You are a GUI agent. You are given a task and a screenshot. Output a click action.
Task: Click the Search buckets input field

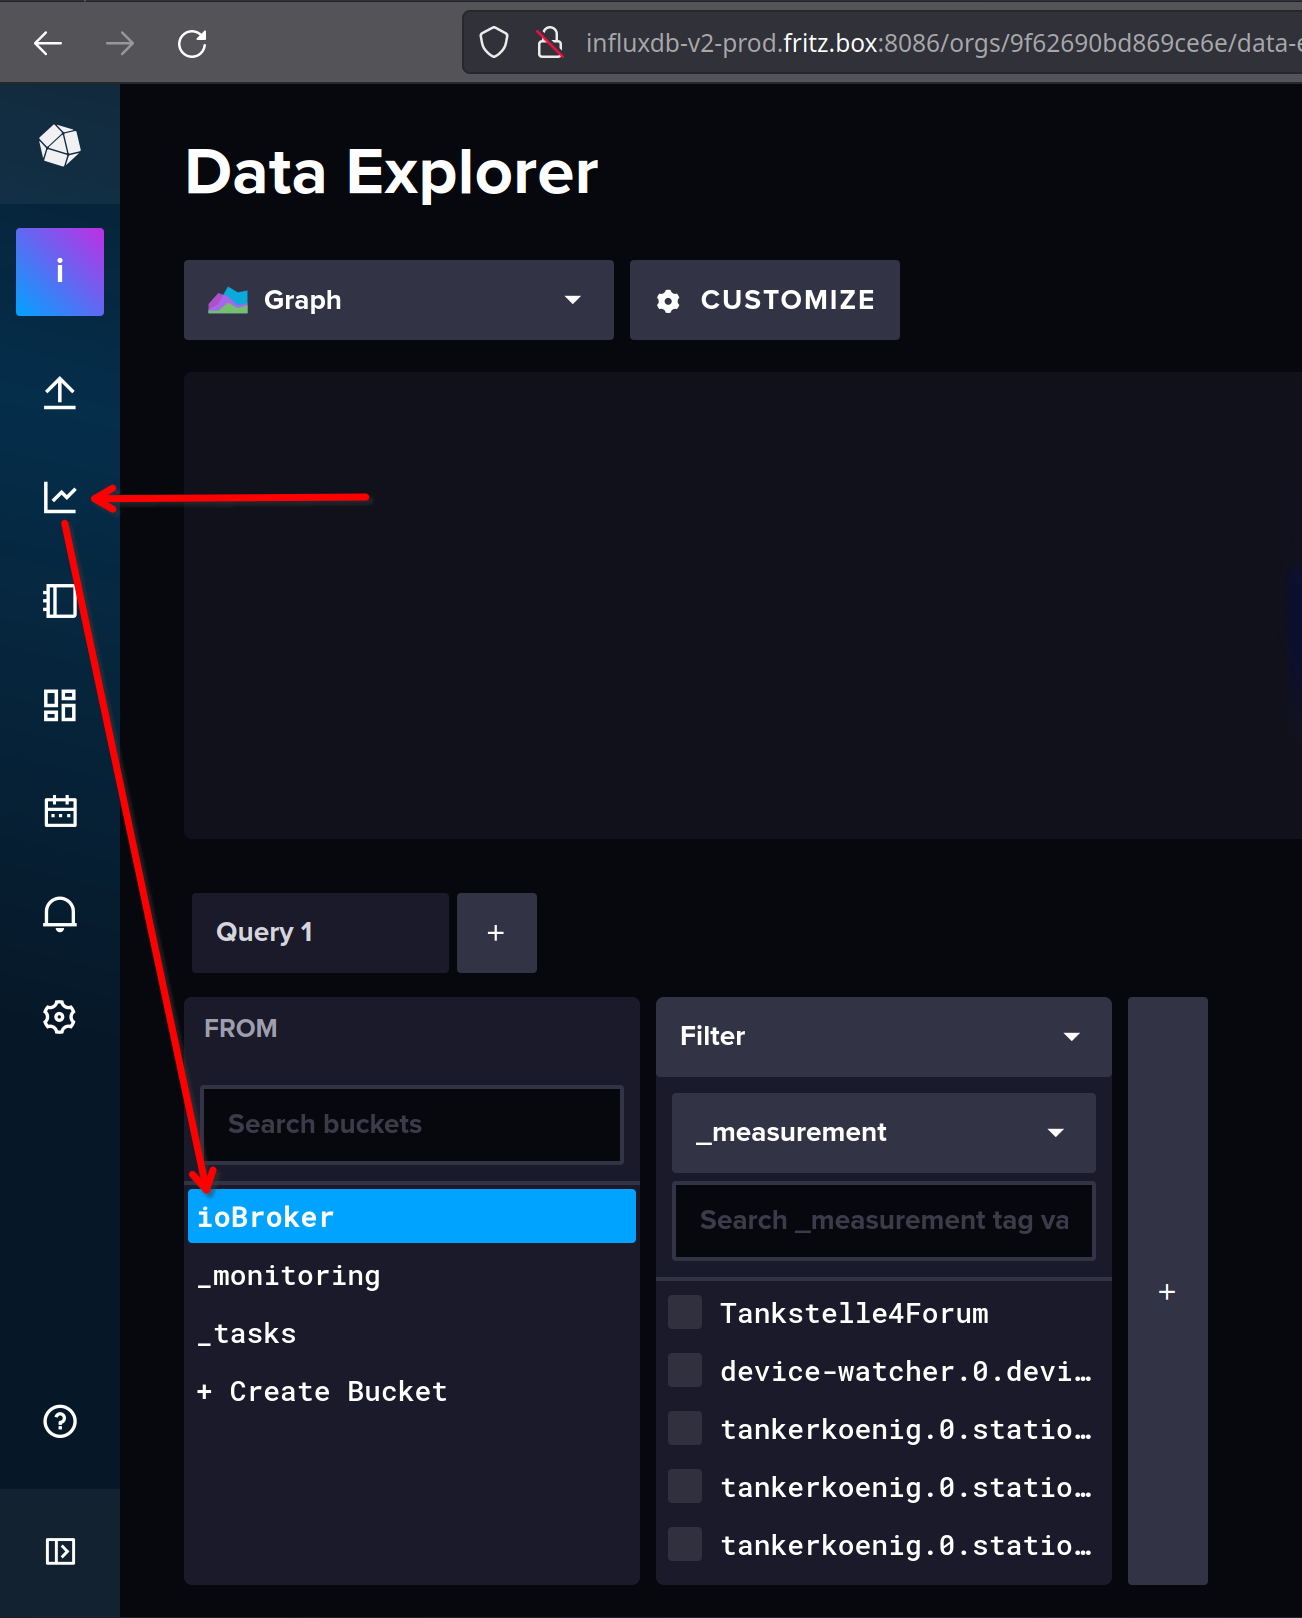click(412, 1124)
